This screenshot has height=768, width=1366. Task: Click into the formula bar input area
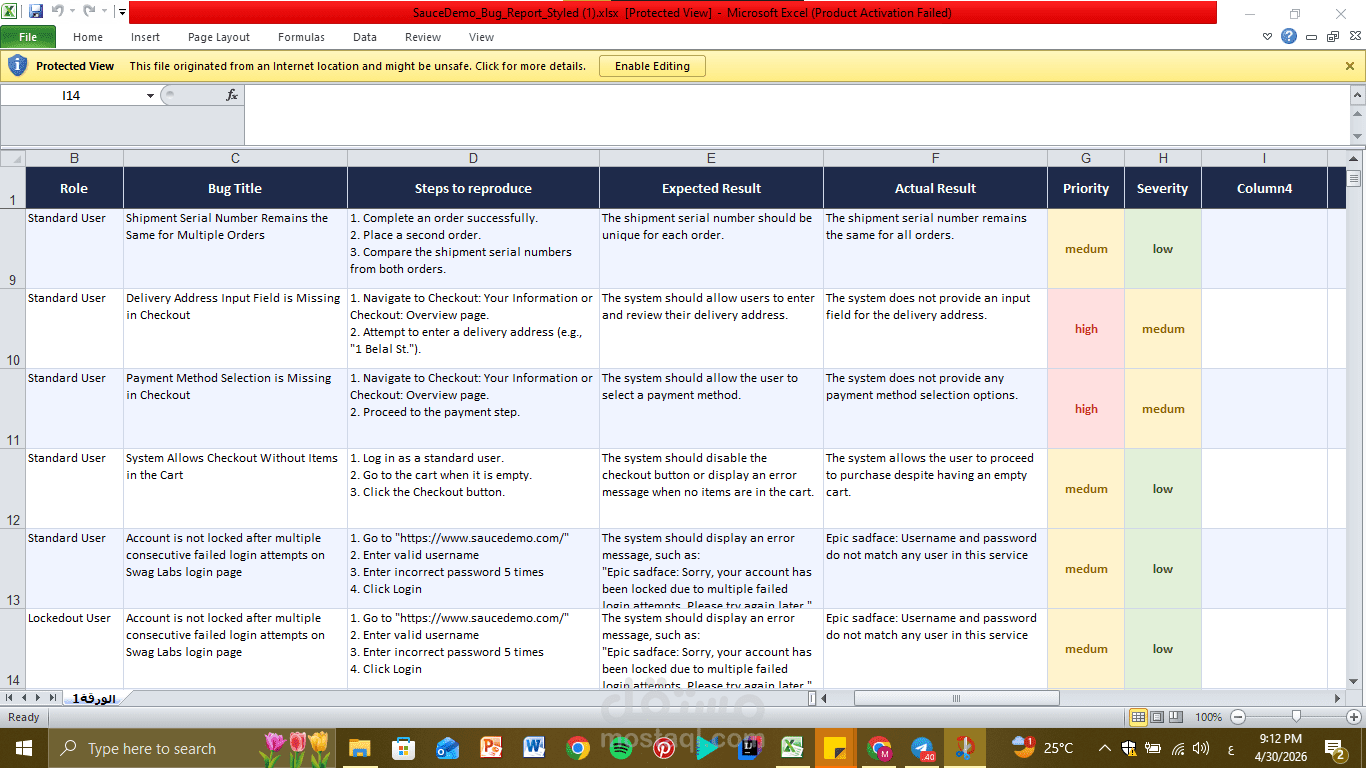pos(796,115)
